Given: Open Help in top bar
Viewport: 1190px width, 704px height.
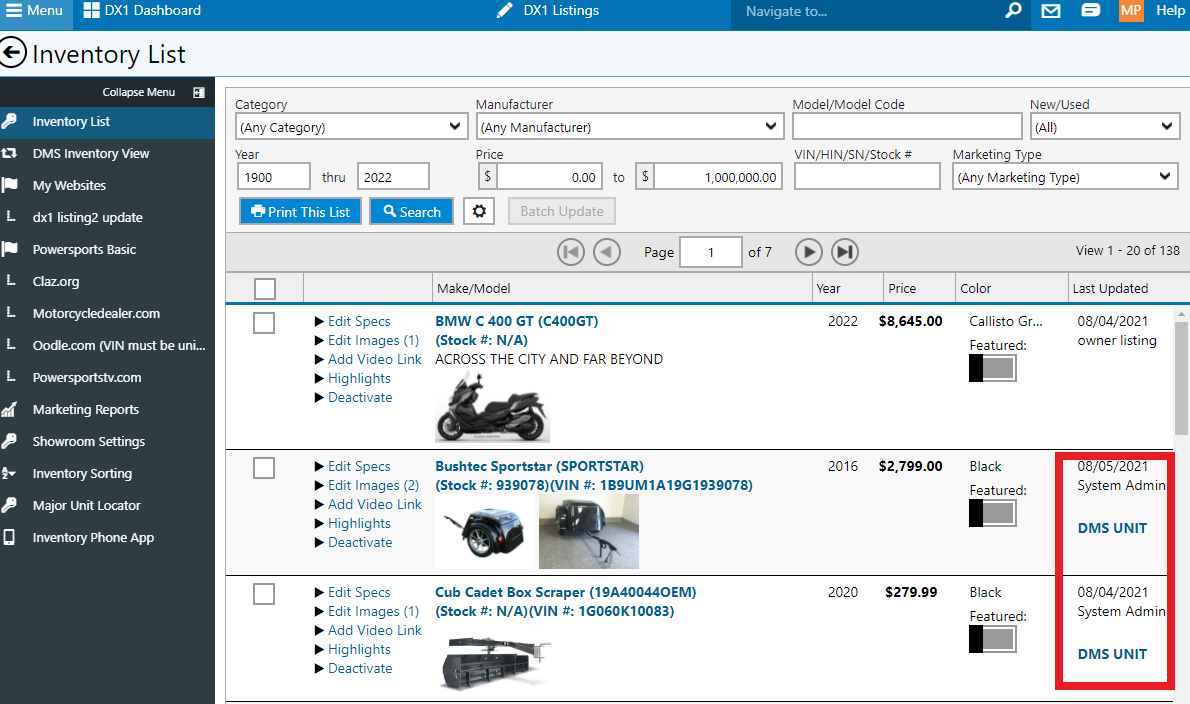Looking at the screenshot, I should pos(1170,11).
